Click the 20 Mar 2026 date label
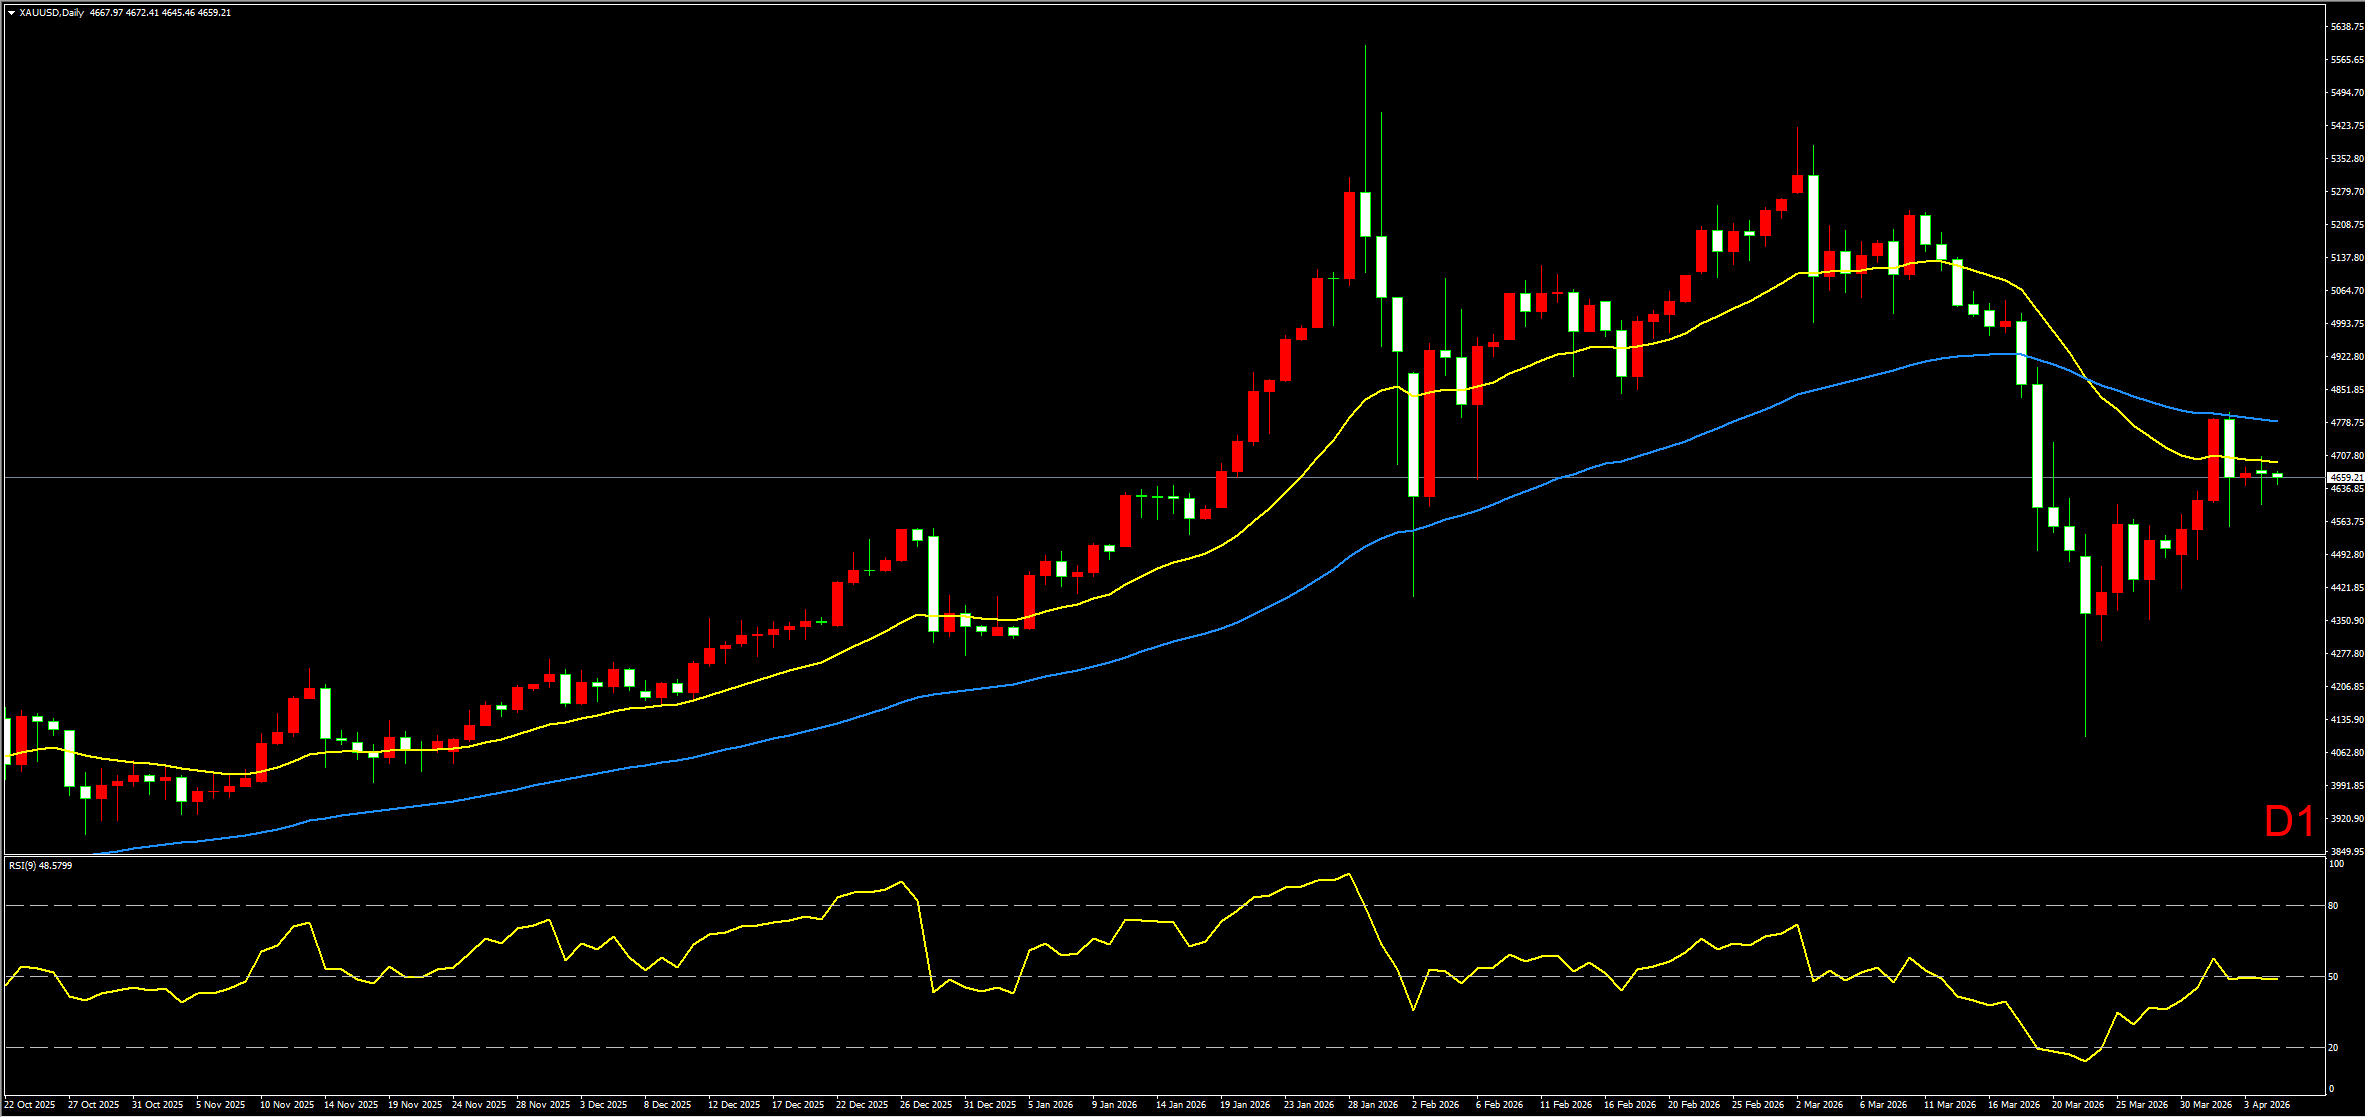The image size is (2365, 1118). (x=2077, y=1105)
